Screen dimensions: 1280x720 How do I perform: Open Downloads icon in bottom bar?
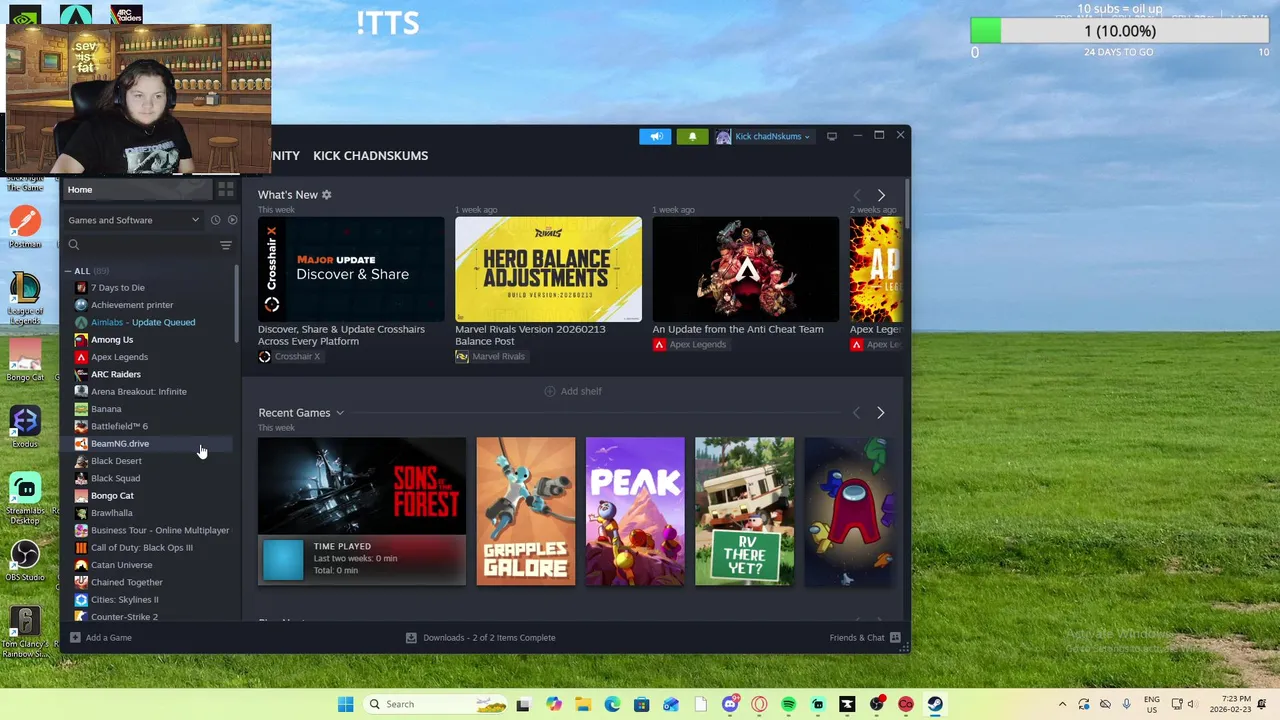(411, 637)
